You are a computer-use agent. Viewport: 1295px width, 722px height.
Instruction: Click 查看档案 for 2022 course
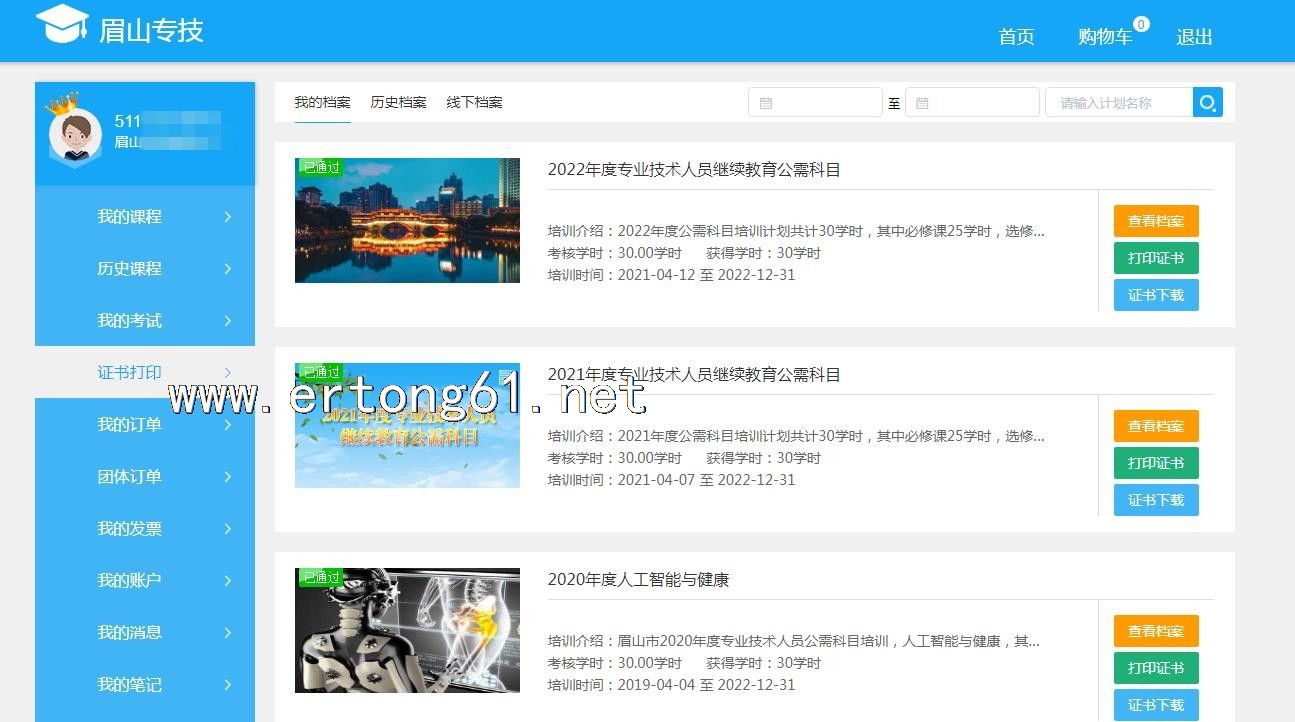[1155, 221]
